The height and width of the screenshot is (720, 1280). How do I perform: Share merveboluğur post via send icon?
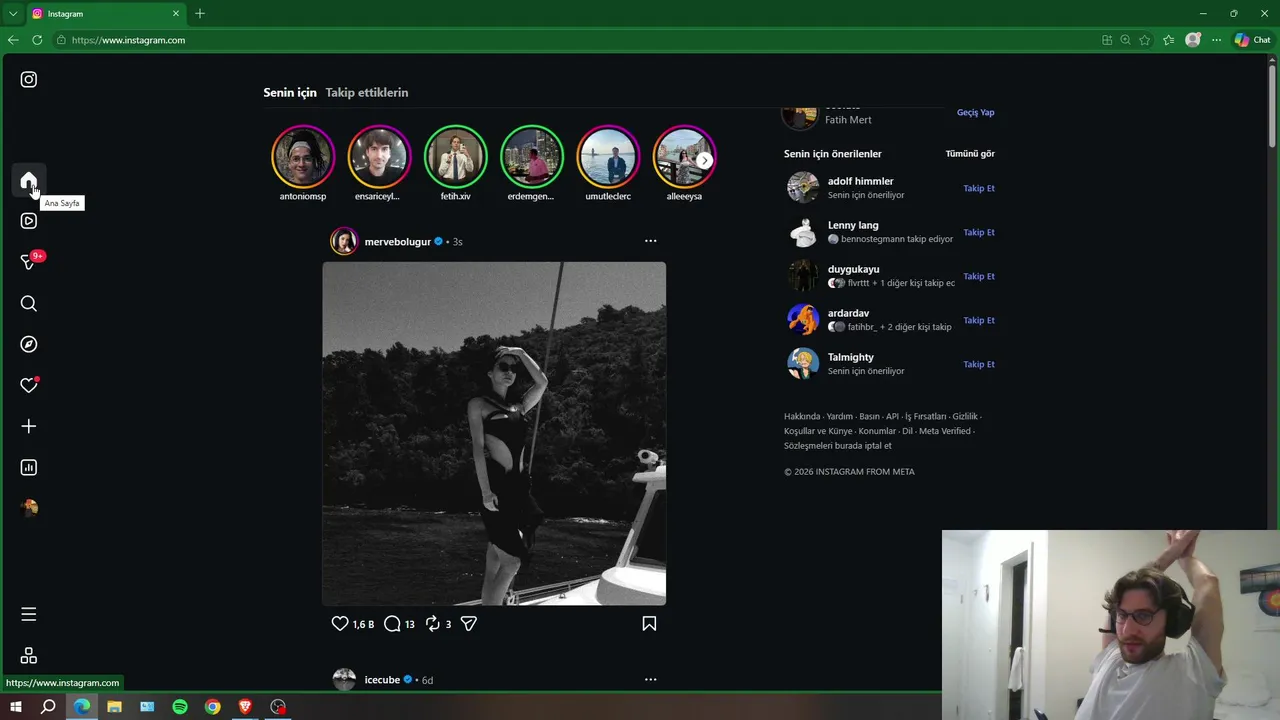tap(469, 623)
